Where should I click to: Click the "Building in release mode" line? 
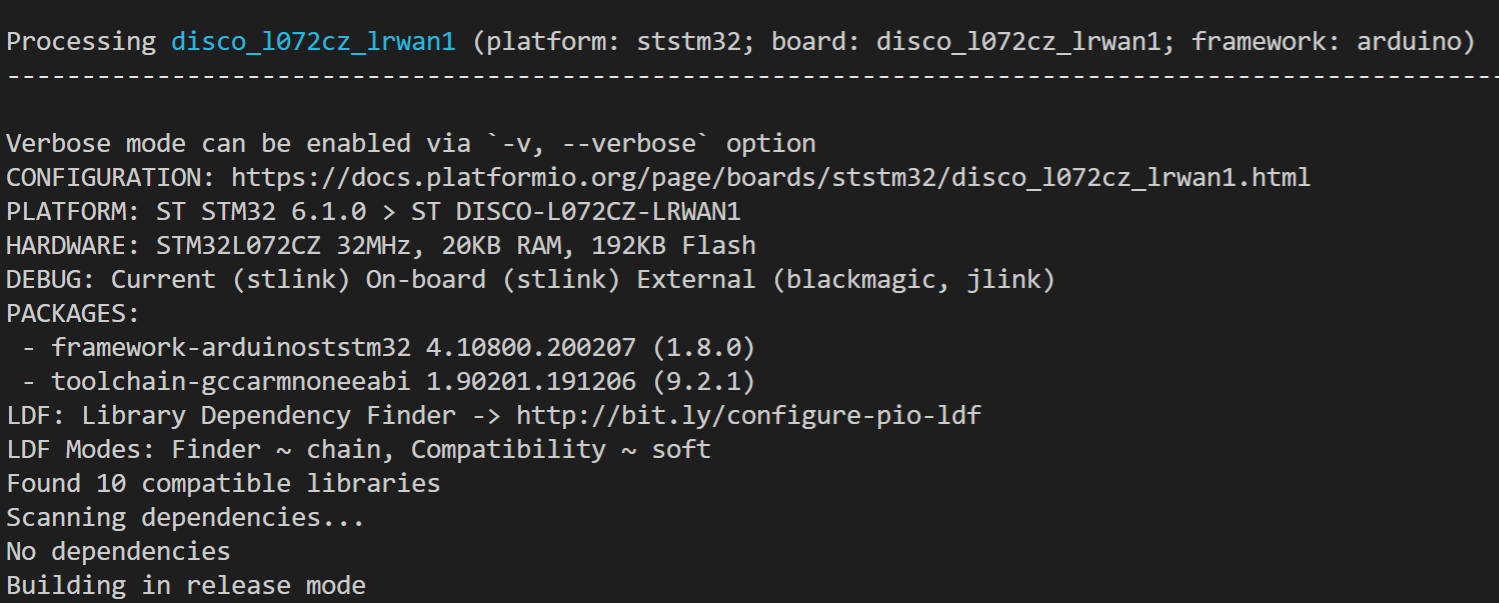point(186,586)
